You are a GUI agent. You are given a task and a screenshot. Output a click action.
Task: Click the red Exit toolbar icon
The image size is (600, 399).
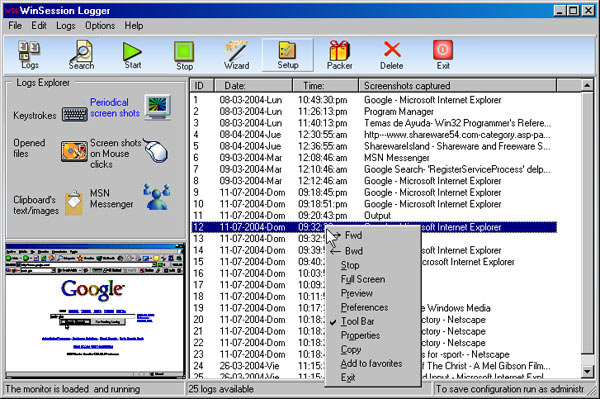coord(443,55)
